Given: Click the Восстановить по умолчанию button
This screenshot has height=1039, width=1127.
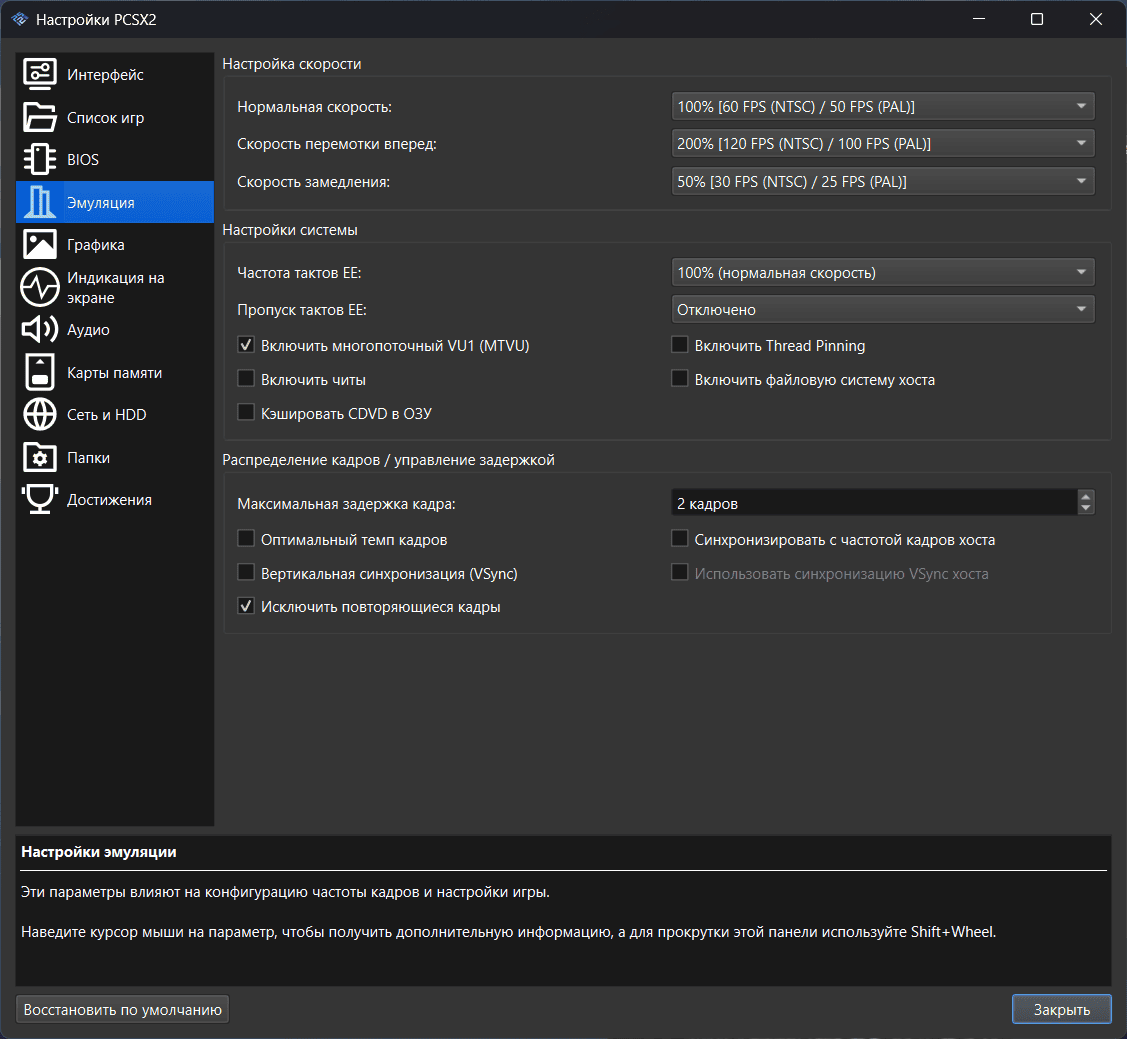Looking at the screenshot, I should [x=122, y=1010].
